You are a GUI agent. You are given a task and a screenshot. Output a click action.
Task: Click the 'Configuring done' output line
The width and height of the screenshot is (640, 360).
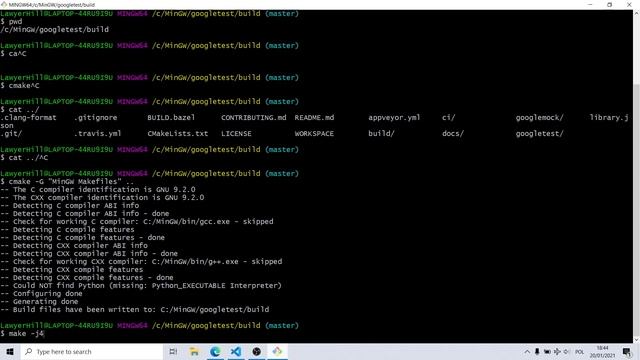(x=41, y=293)
